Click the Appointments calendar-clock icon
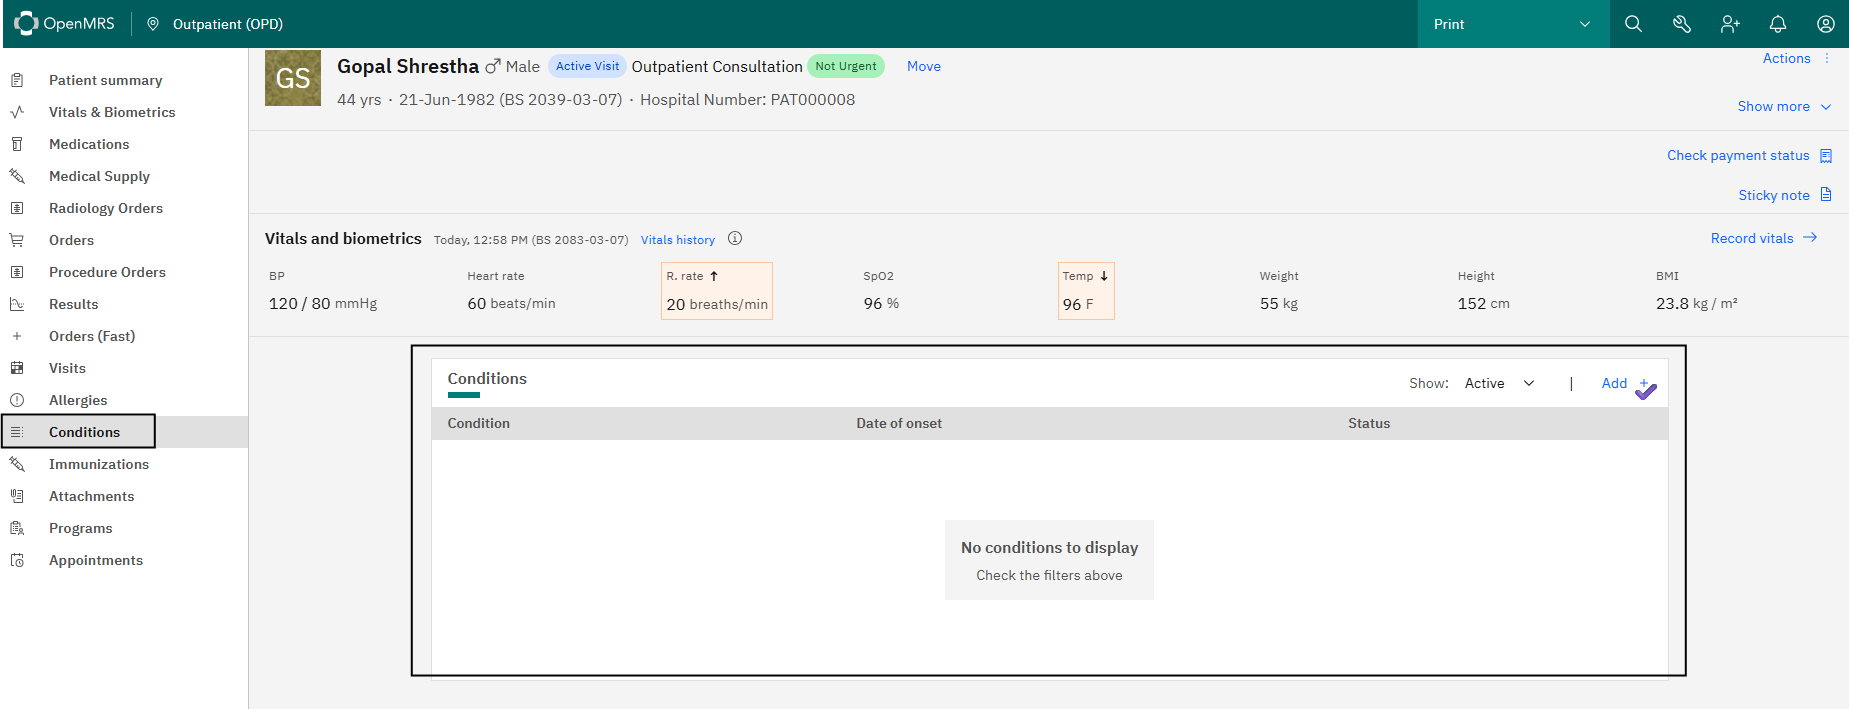The image size is (1849, 709). point(17,560)
